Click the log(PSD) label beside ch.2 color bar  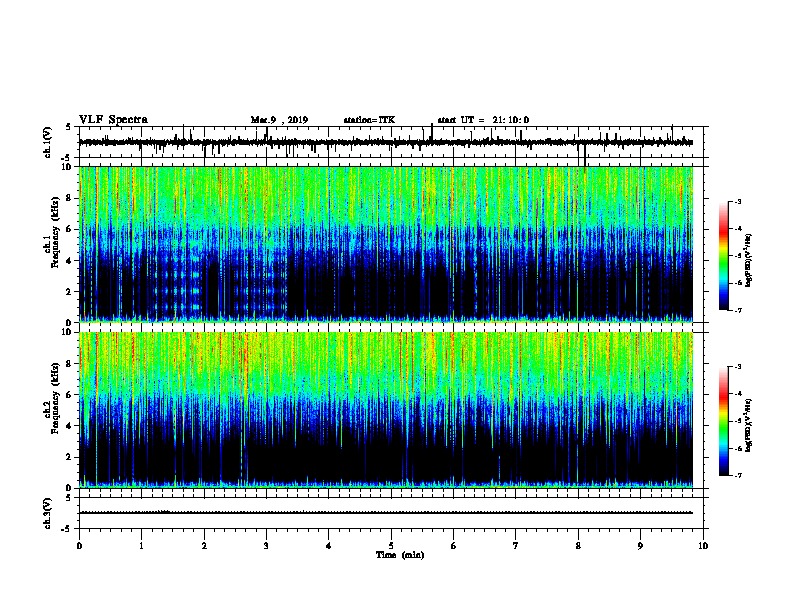coord(749,425)
